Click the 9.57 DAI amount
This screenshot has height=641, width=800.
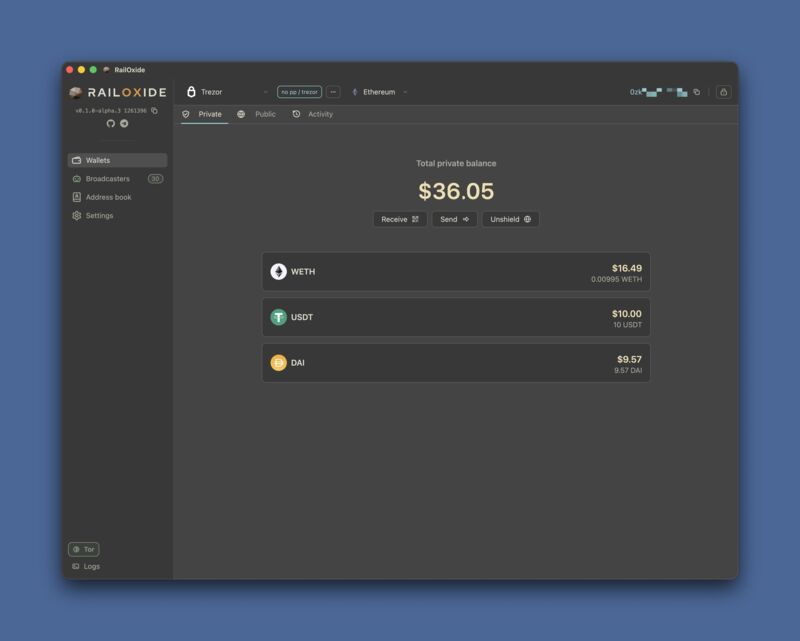pyautogui.click(x=628, y=371)
